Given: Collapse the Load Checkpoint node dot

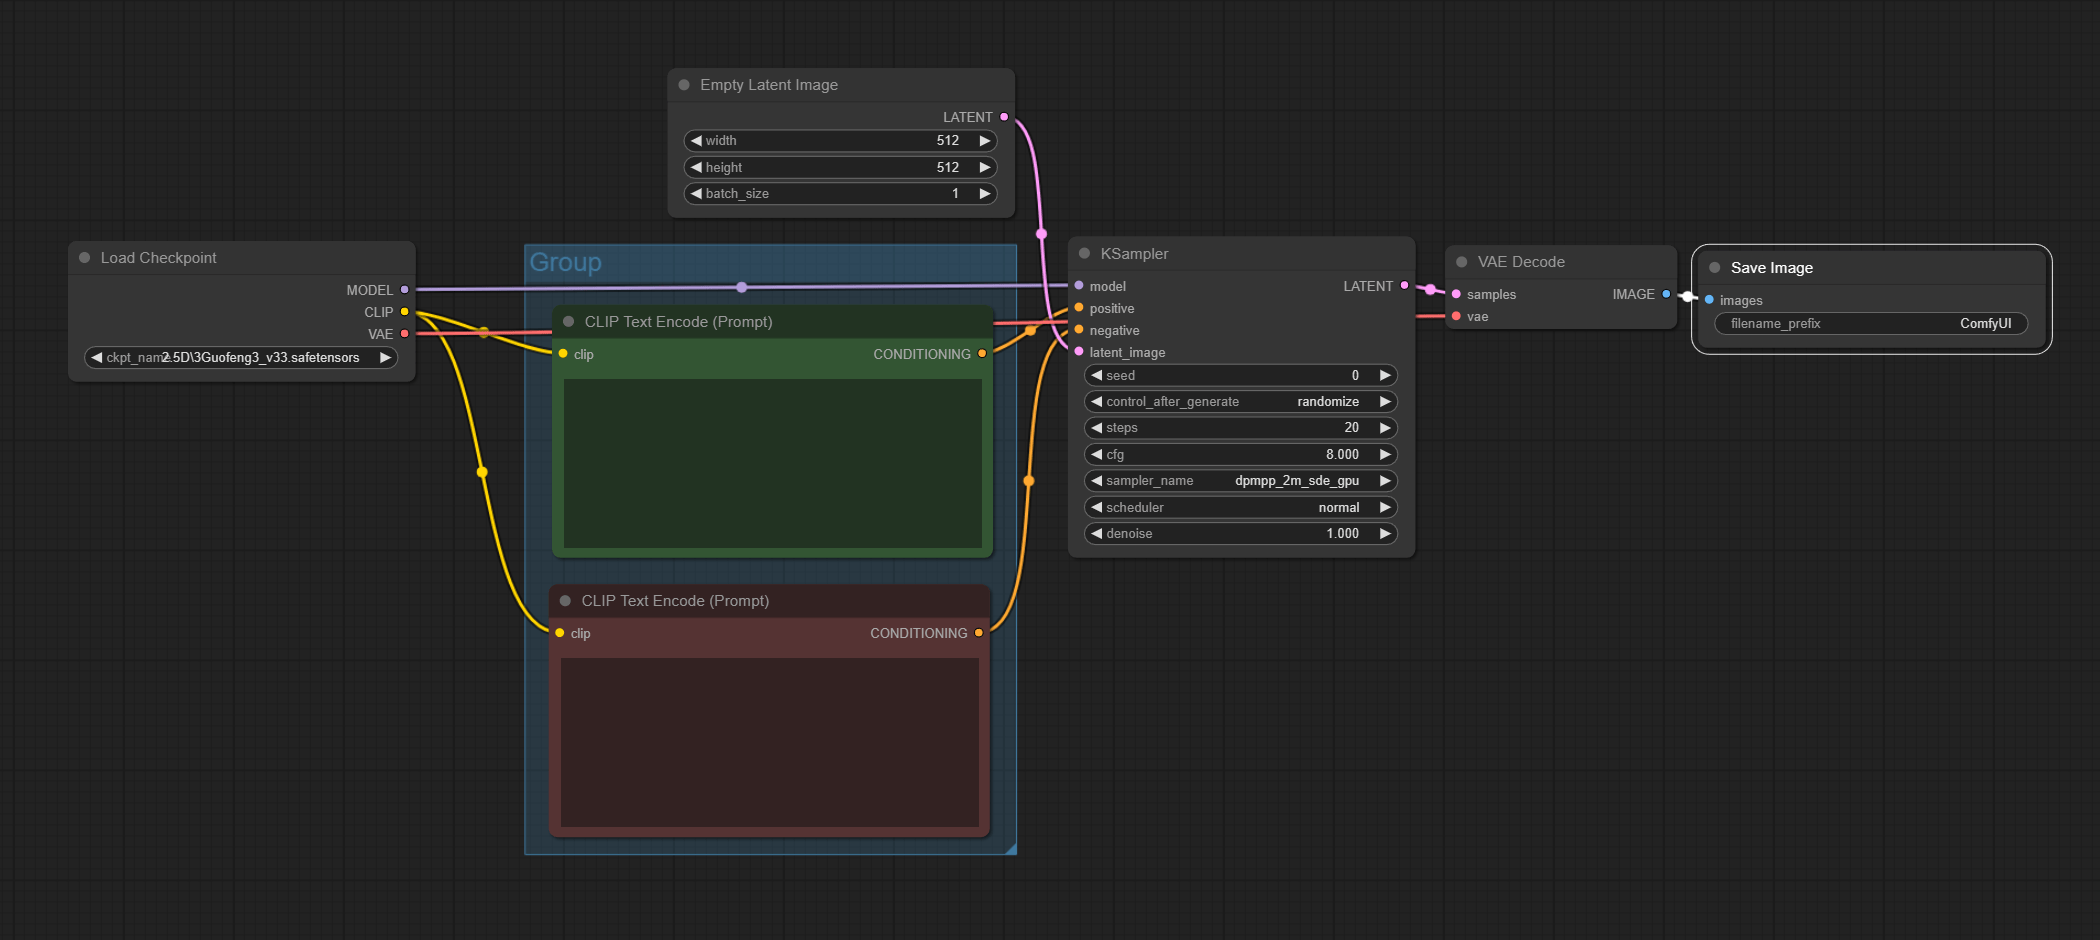Looking at the screenshot, I should tap(84, 257).
